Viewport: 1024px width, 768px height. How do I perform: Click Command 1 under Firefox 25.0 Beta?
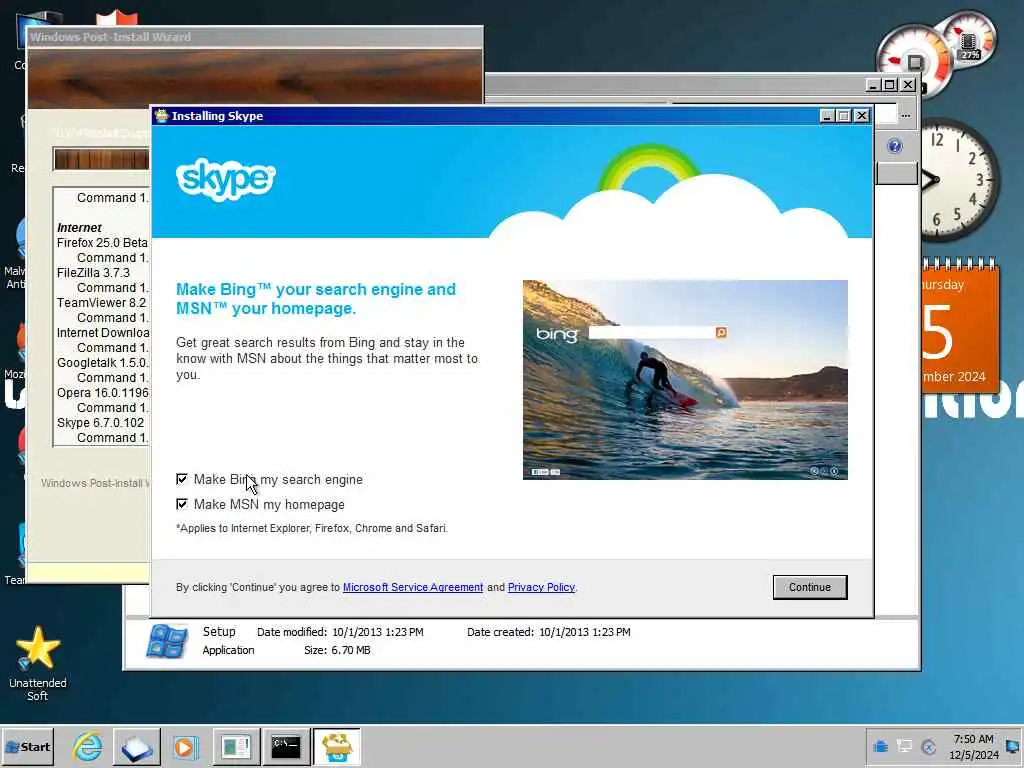click(112, 258)
